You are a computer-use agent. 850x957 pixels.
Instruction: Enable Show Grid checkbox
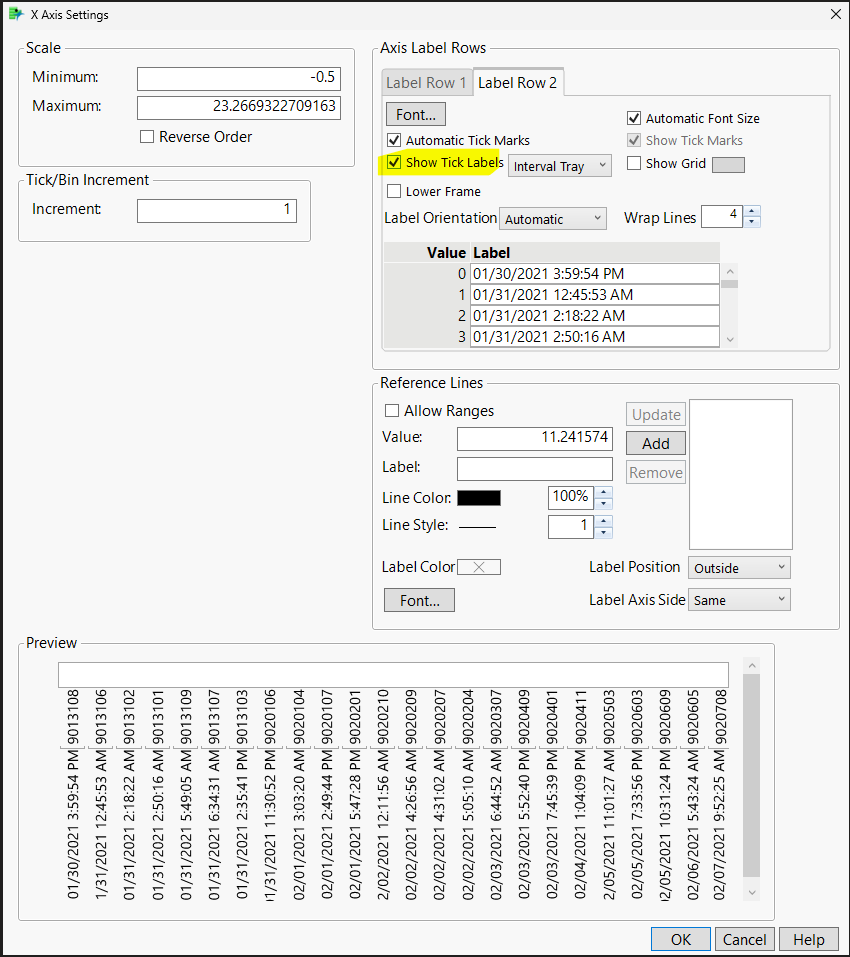click(x=634, y=164)
